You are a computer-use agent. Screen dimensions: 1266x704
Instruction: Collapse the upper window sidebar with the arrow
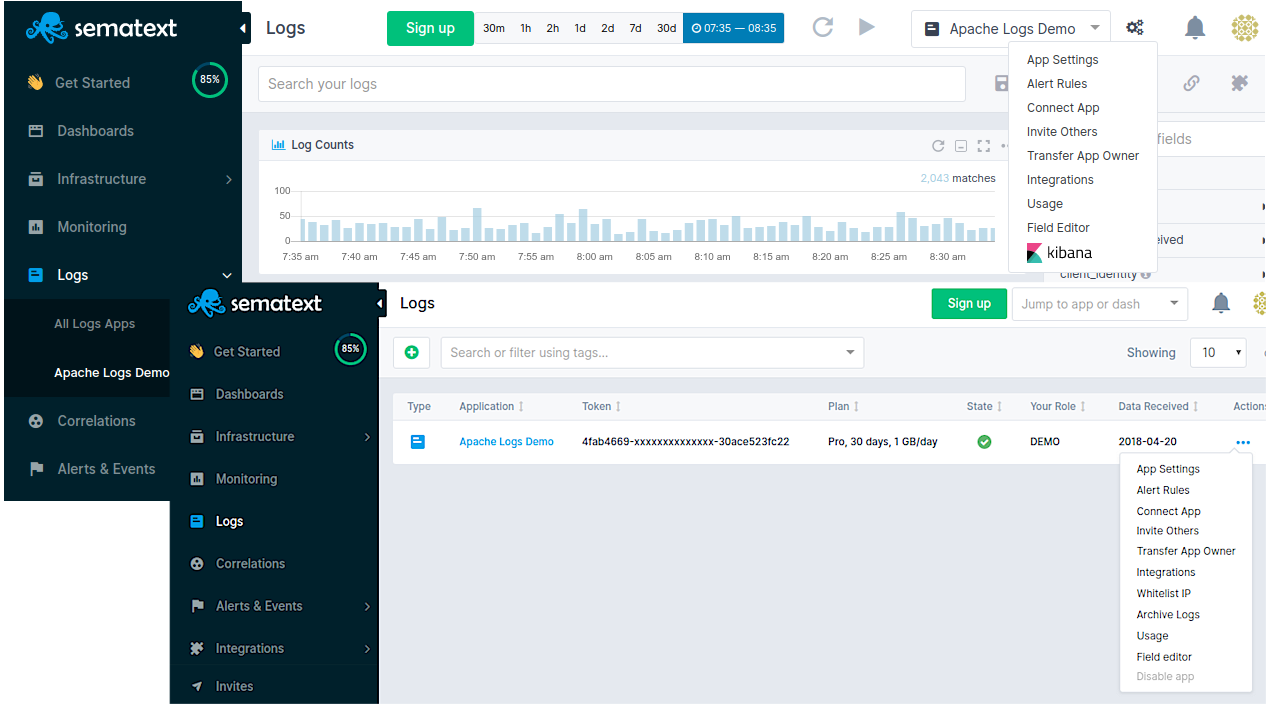(244, 28)
